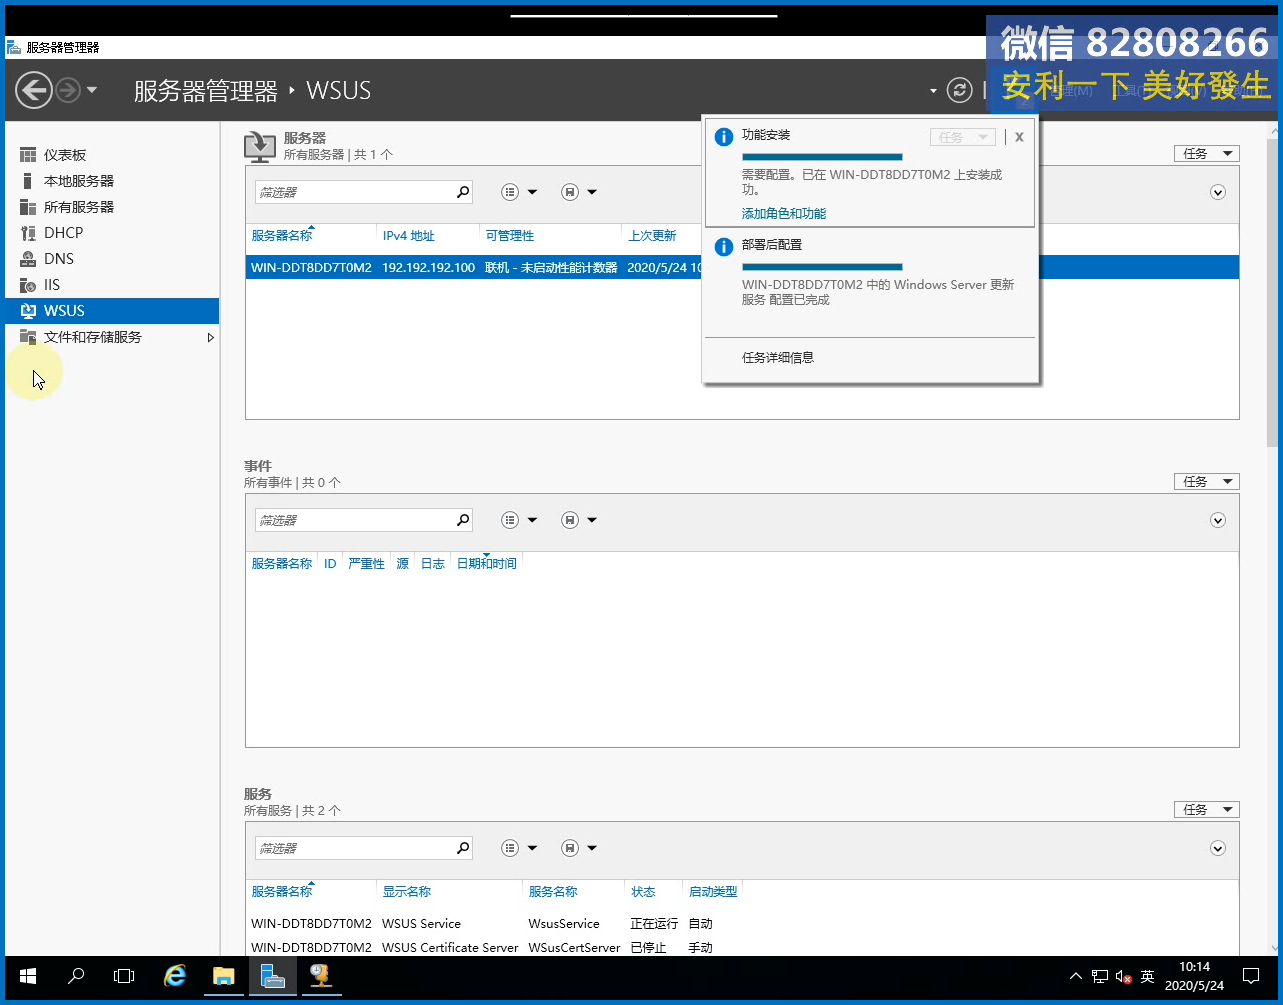Click the WSUS role icon
This screenshot has height=1005, width=1283.
(28, 311)
